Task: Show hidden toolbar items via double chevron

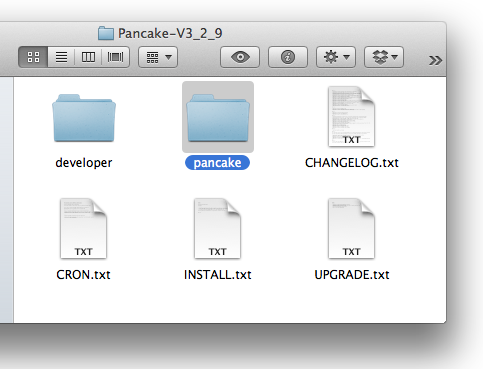Action: click(435, 60)
